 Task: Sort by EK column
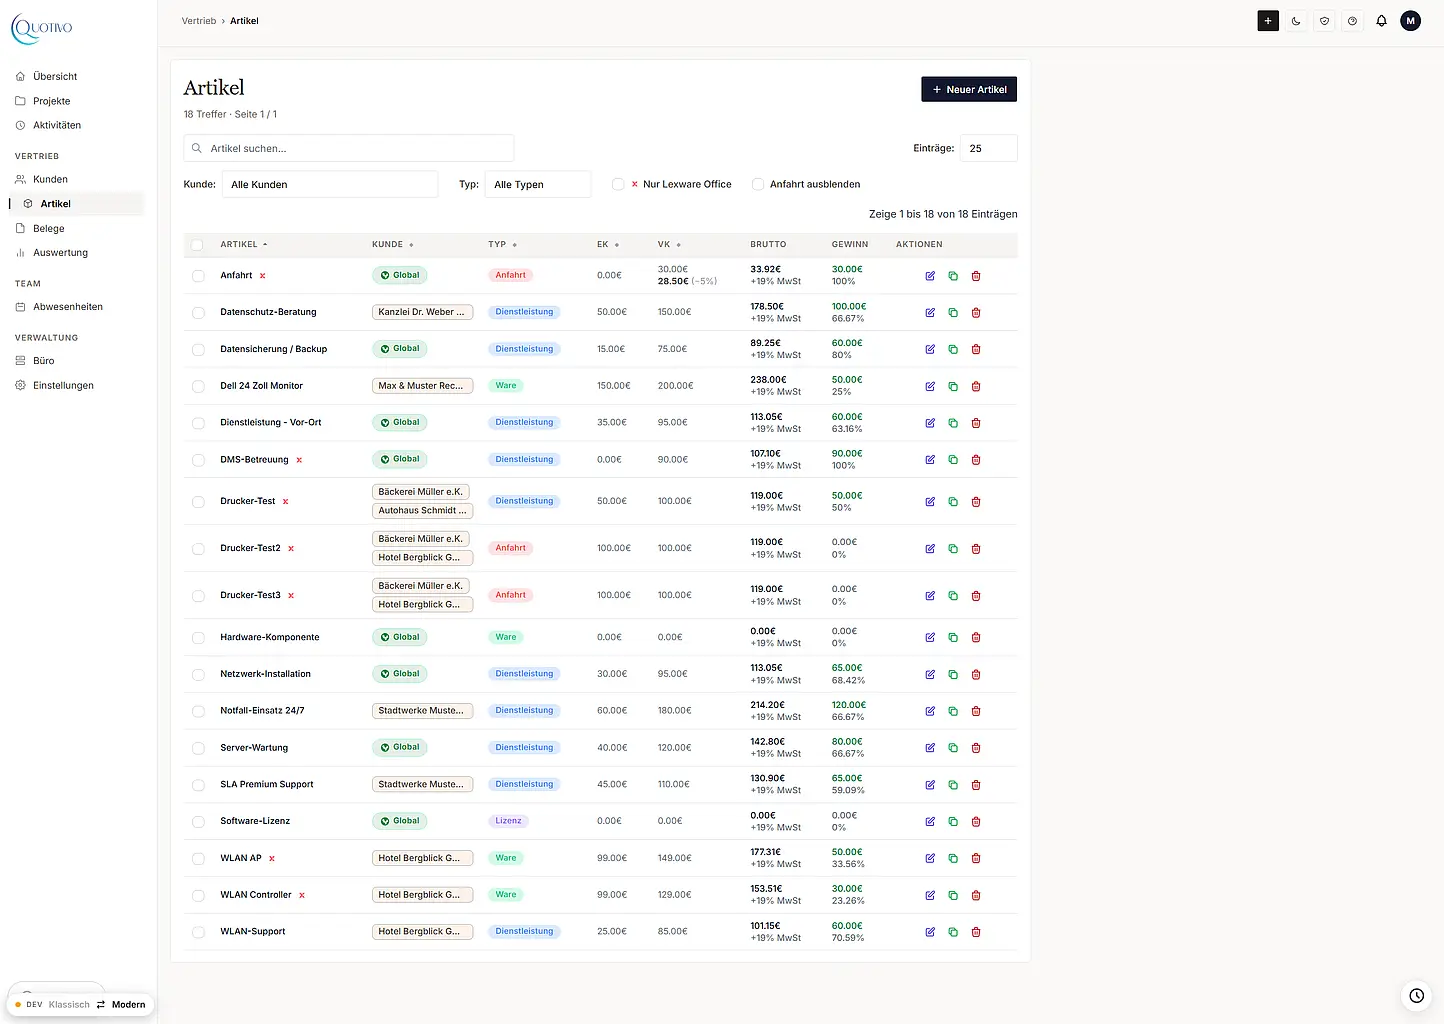click(608, 244)
